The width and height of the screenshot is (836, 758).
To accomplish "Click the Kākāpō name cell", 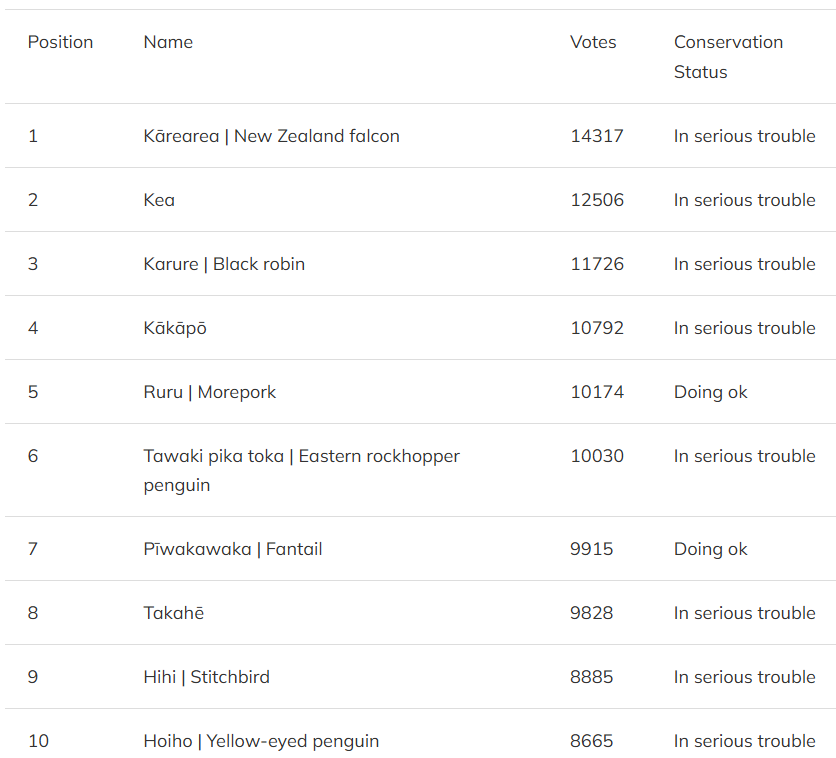I will 175,328.
